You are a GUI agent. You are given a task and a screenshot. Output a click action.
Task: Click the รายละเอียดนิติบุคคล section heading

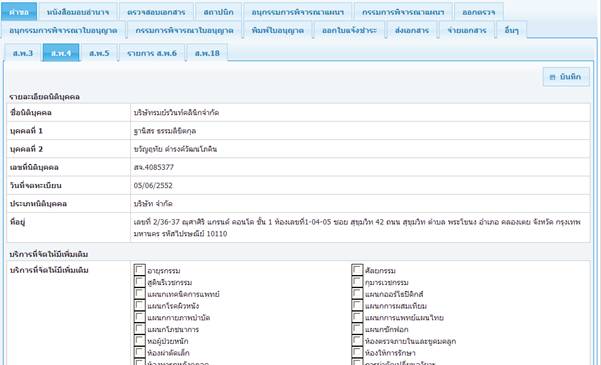[x=44, y=97]
